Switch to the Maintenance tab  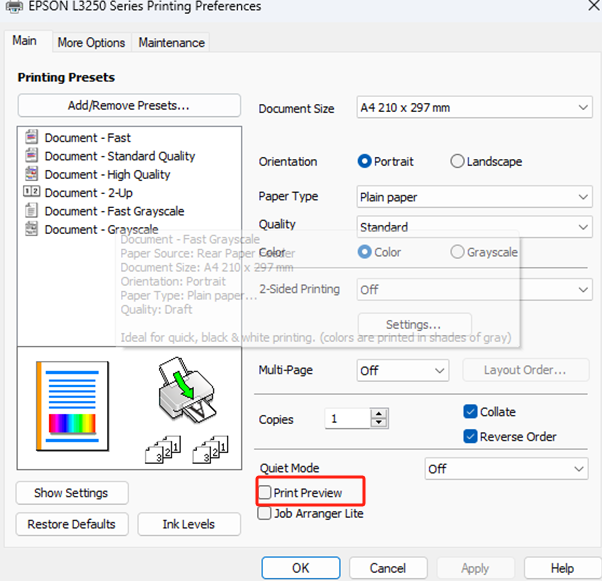click(x=171, y=43)
